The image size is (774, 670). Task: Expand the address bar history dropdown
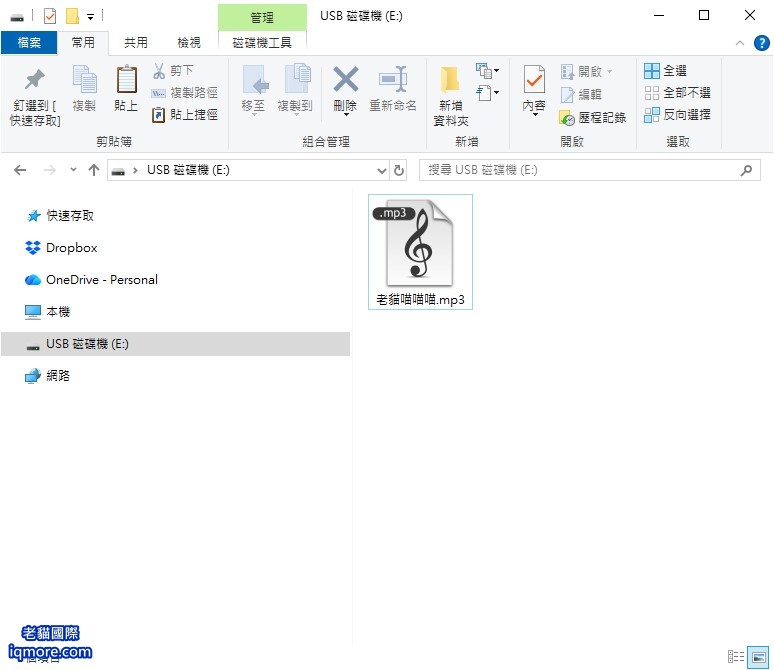pos(382,171)
